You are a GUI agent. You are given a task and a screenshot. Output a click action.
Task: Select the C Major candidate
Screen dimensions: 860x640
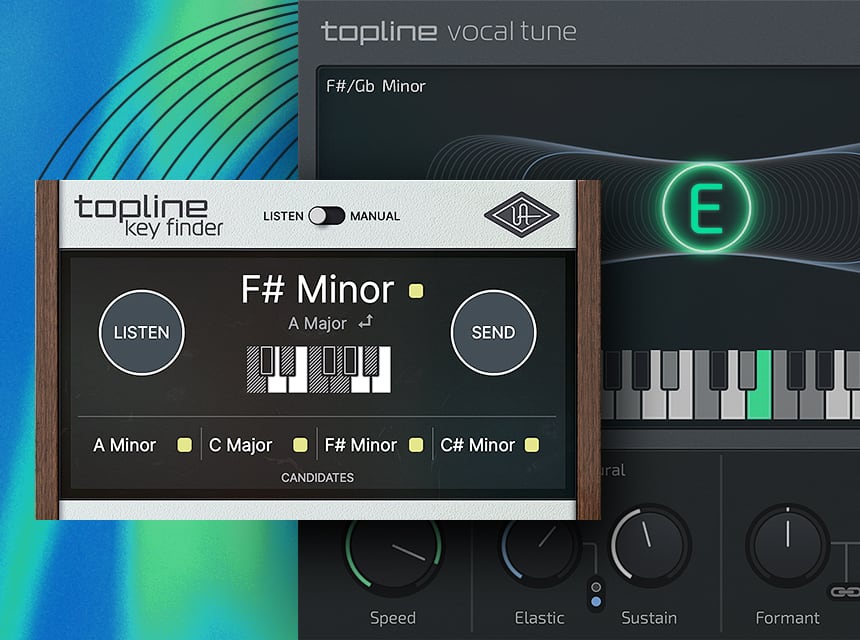[x=240, y=445]
